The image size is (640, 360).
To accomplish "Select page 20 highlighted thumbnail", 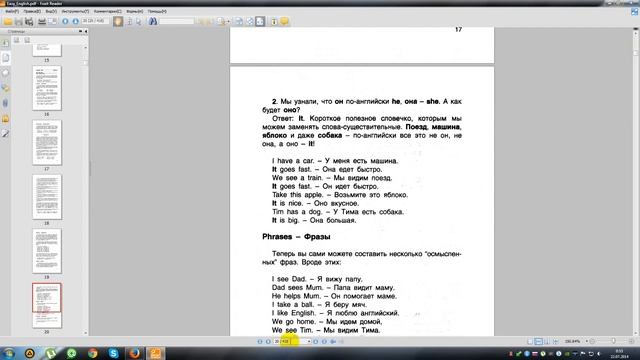I will point(47,305).
